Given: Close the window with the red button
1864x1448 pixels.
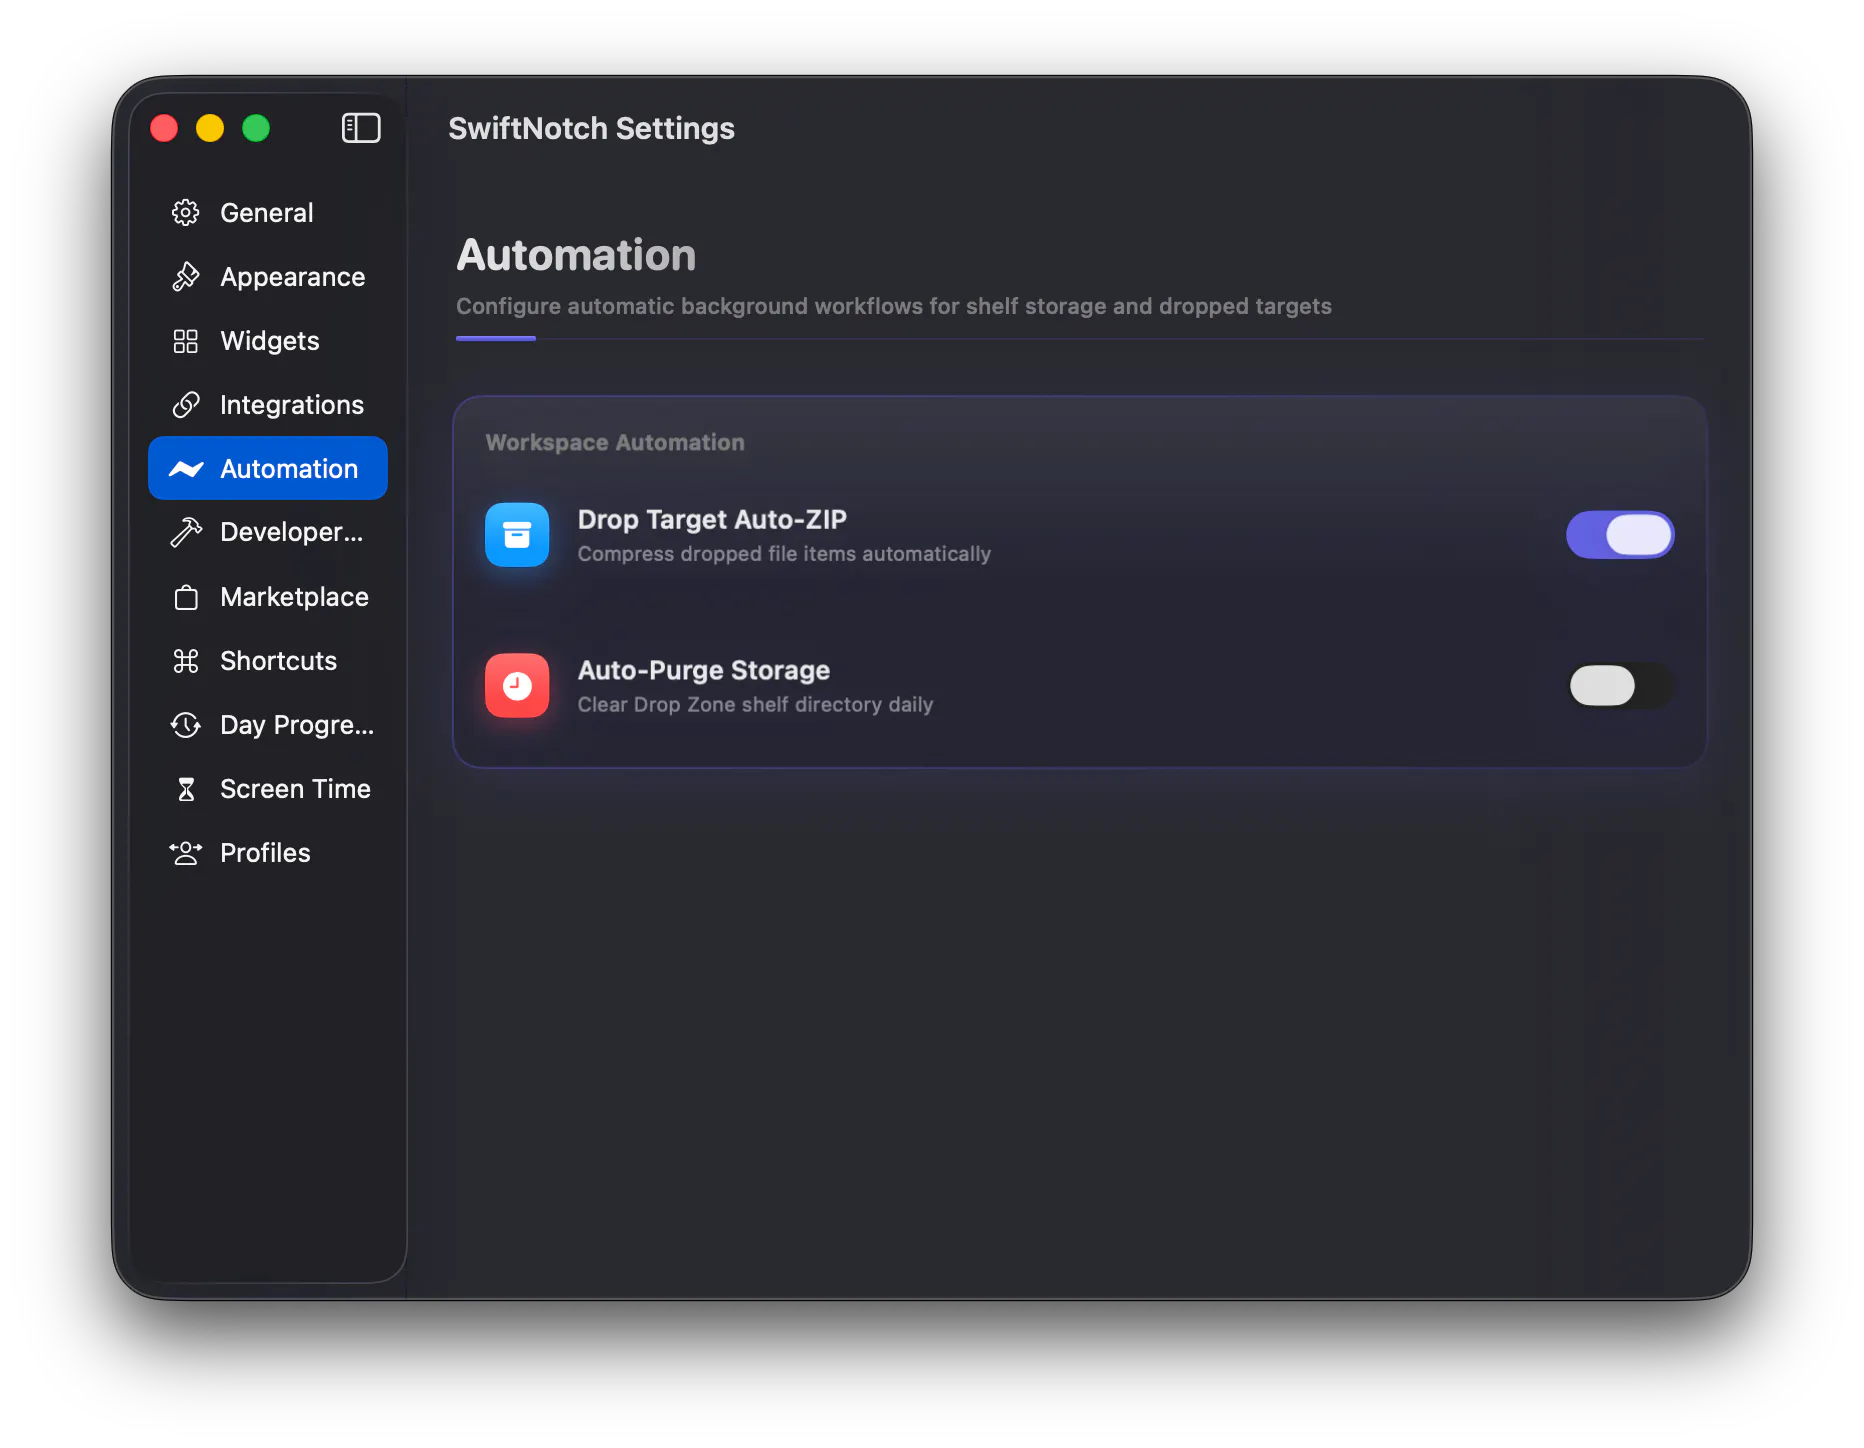Looking at the screenshot, I should tap(164, 128).
